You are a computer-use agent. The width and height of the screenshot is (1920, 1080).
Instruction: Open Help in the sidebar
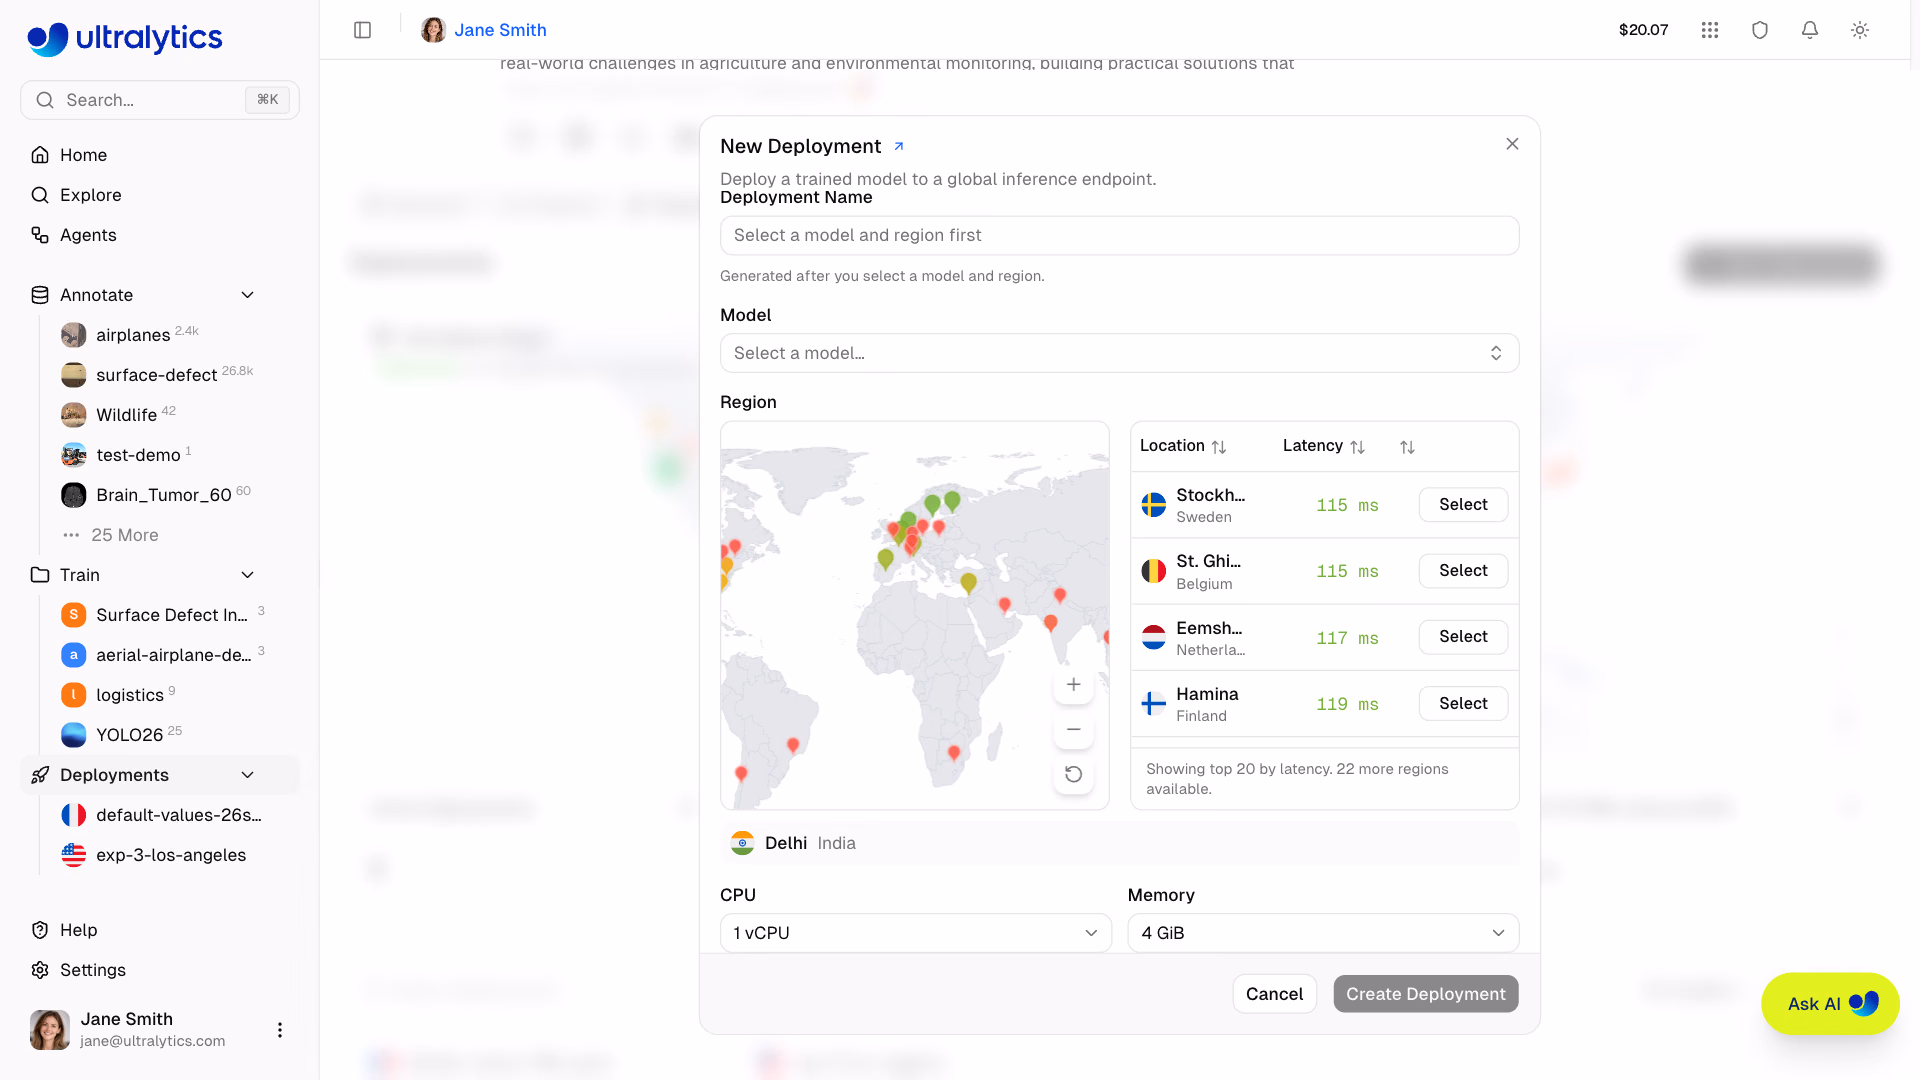160,930
